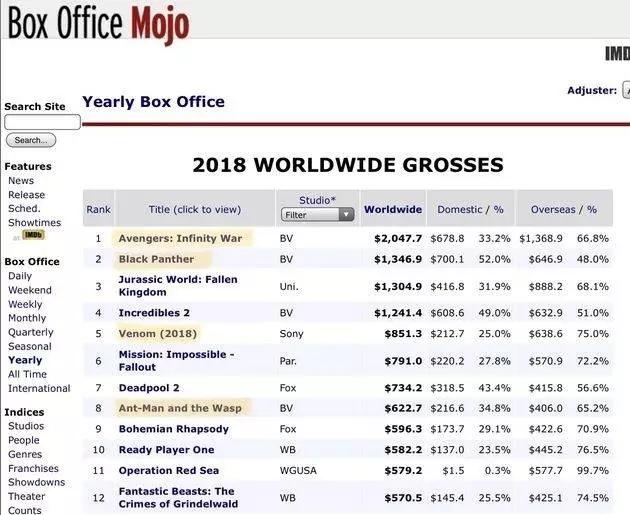Image resolution: width=630 pixels, height=515 pixels.
Task: Click the Search site input field
Action: click(42, 122)
